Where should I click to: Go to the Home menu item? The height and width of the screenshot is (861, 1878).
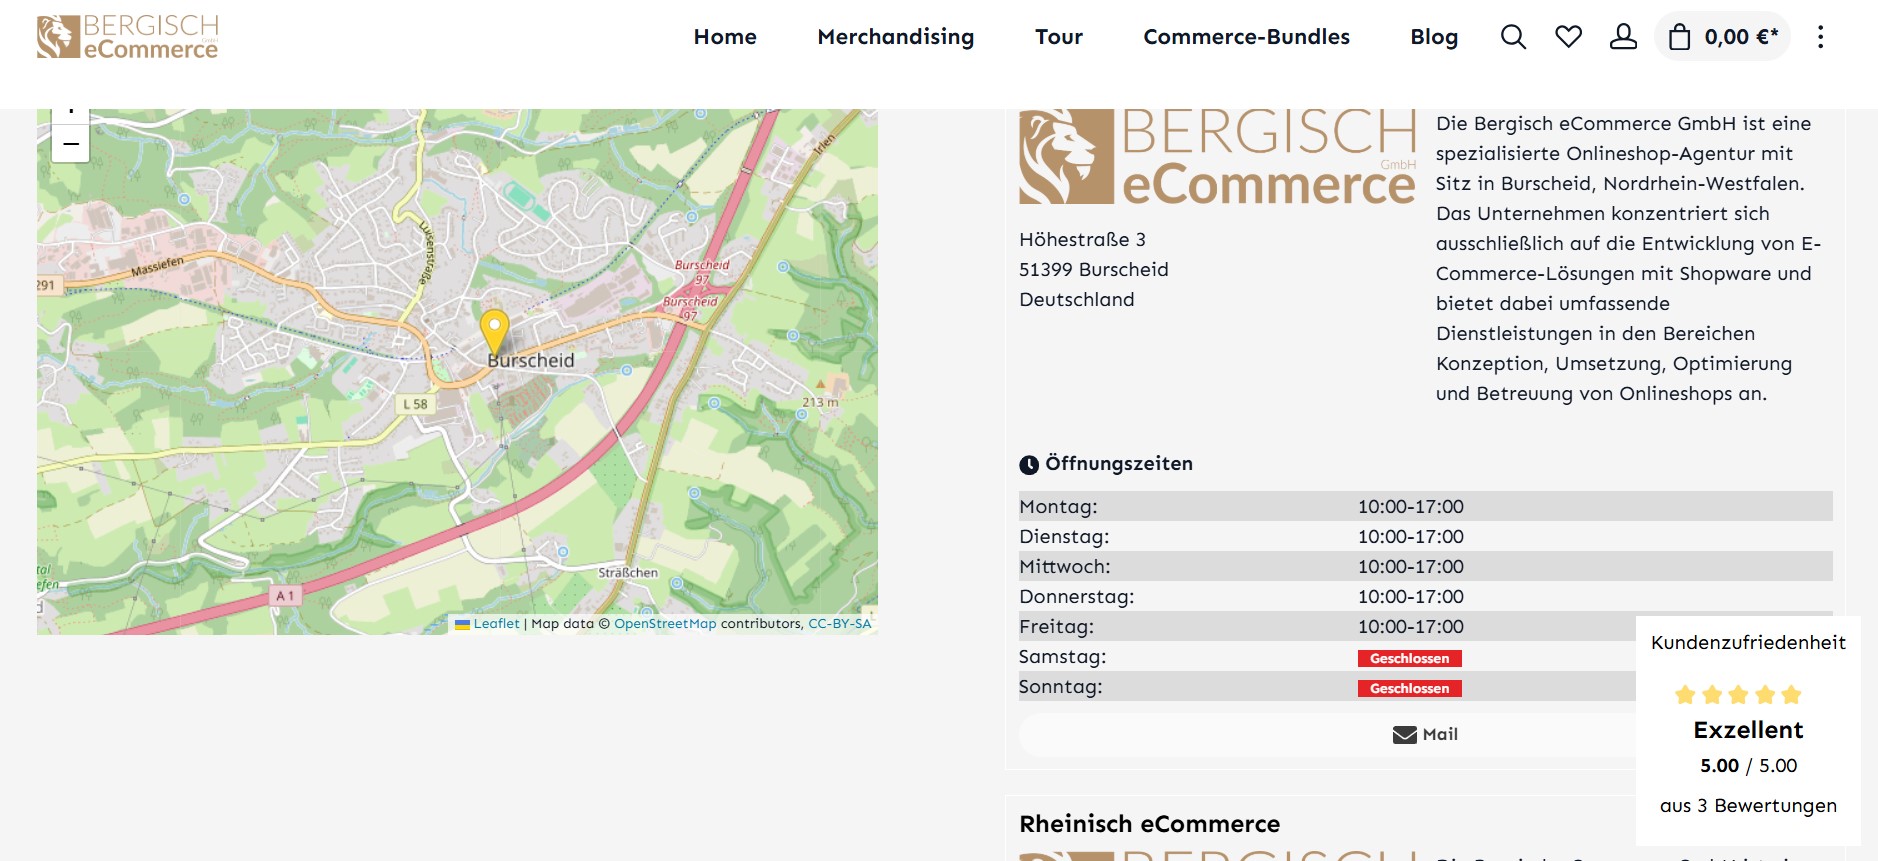[725, 37]
